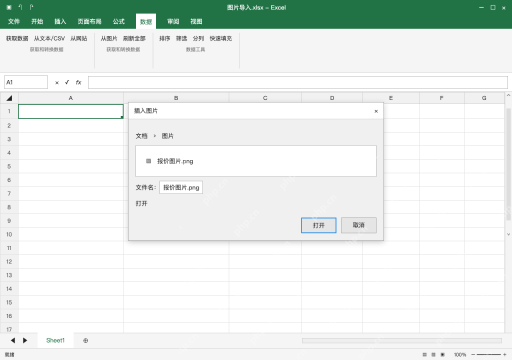Click the breadcrumb arrow between 文档 and 图片

tap(155, 136)
